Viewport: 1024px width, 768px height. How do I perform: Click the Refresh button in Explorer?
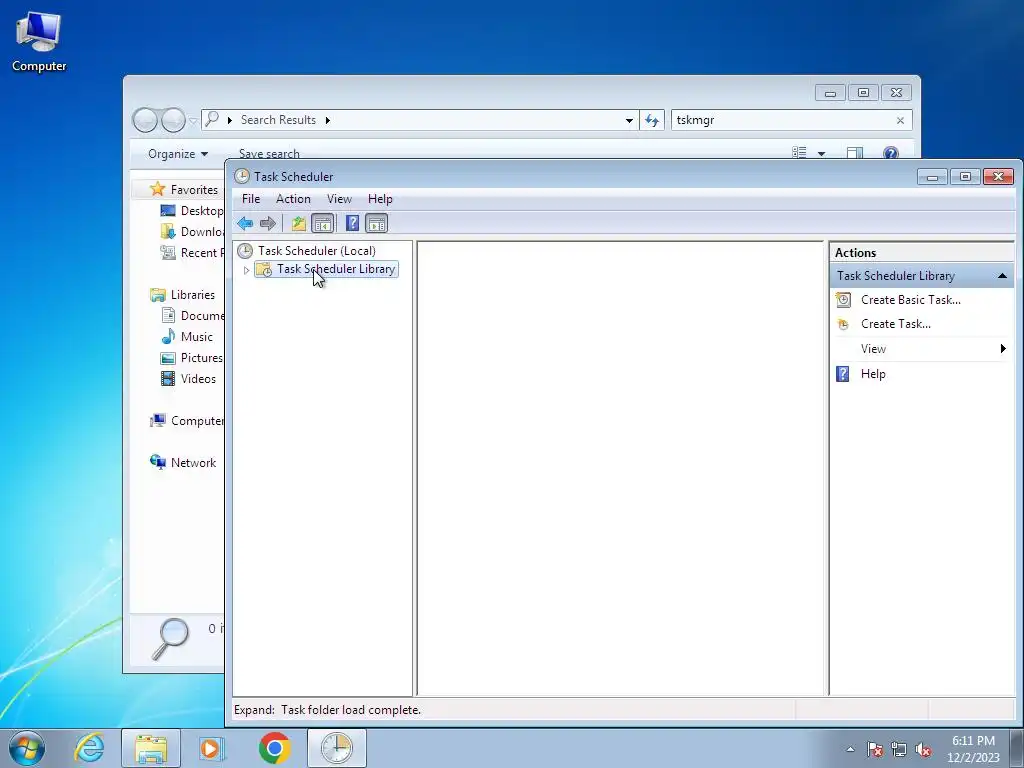(x=652, y=120)
